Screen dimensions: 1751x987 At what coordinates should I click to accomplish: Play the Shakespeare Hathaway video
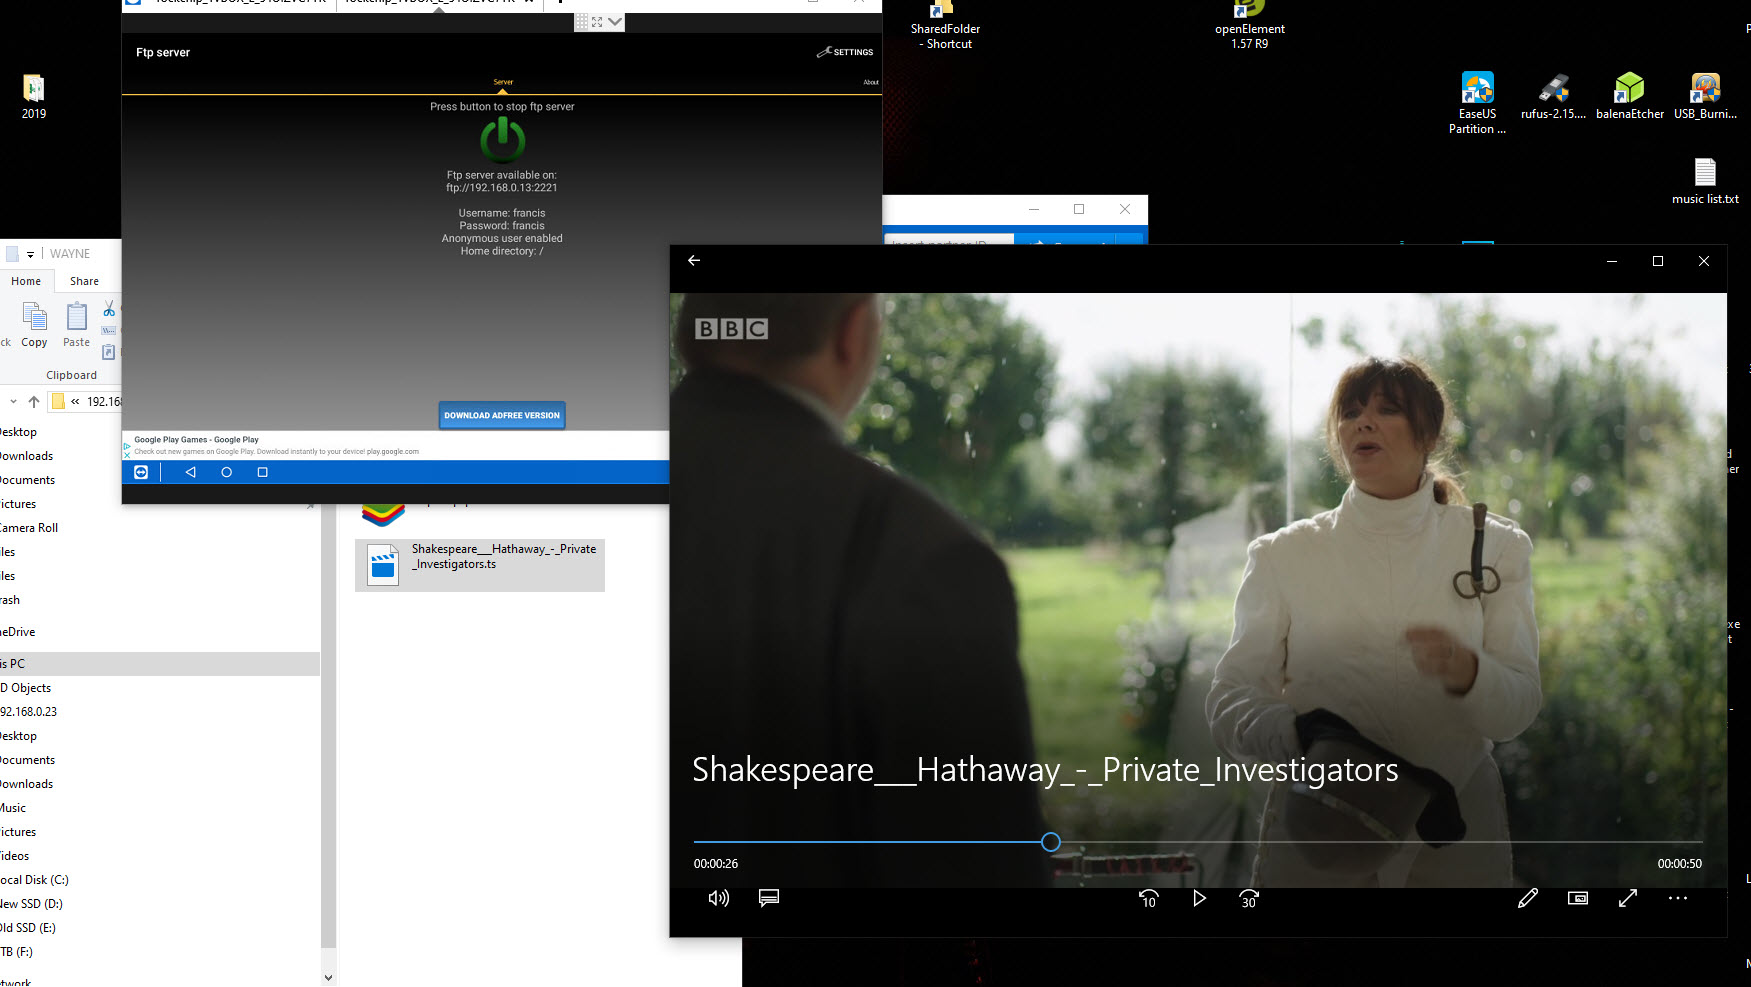pyautogui.click(x=1199, y=898)
